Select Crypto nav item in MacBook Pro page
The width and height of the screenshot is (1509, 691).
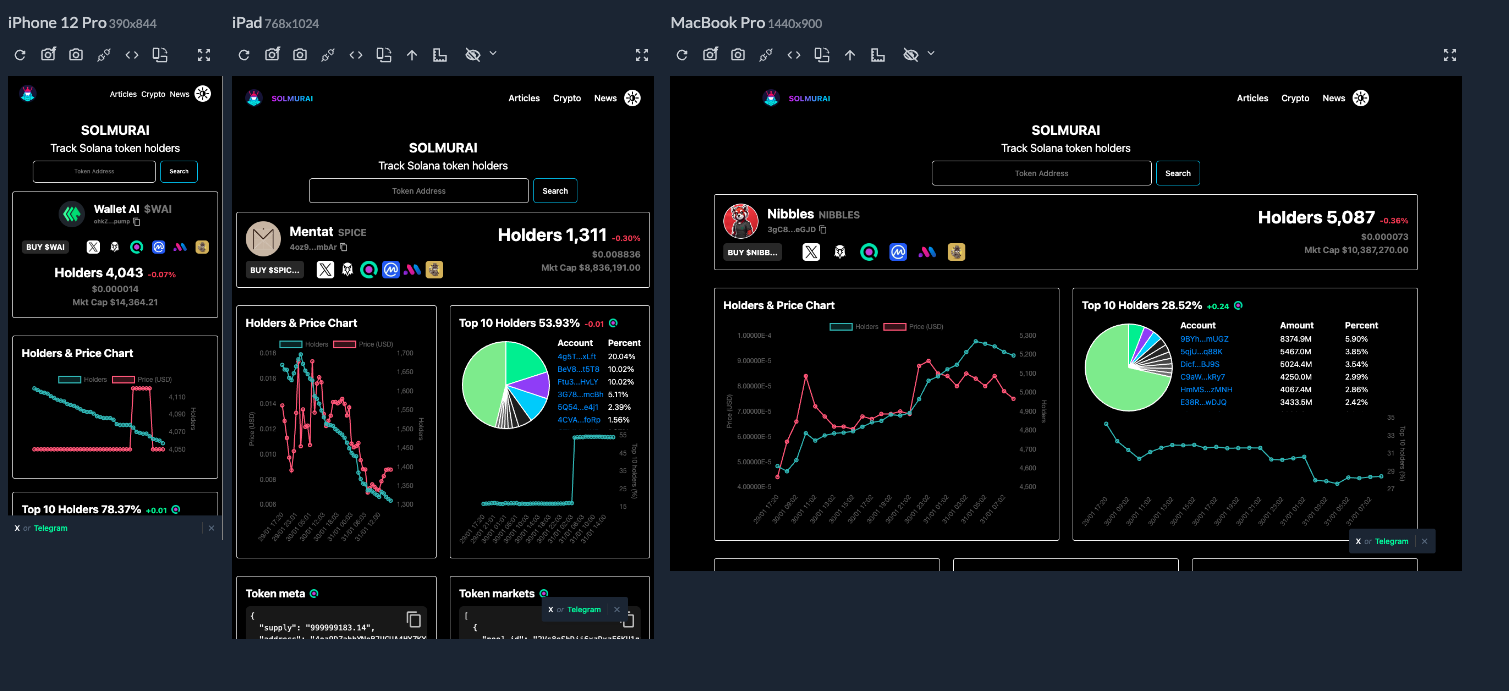pyautogui.click(x=1295, y=98)
